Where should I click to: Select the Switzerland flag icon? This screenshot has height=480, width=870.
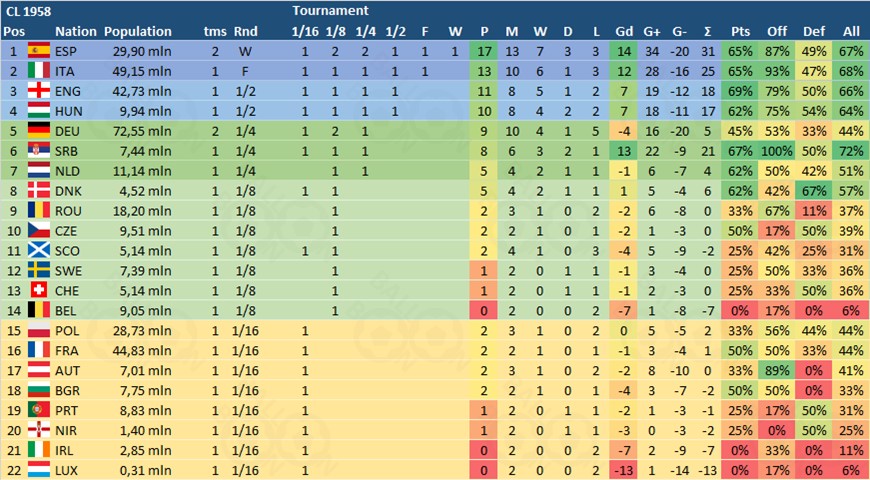coord(39,291)
